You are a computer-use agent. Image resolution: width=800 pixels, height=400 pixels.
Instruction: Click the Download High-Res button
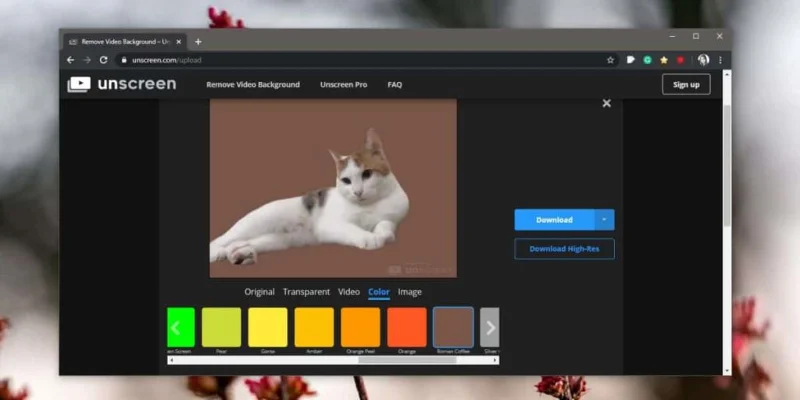pos(564,249)
